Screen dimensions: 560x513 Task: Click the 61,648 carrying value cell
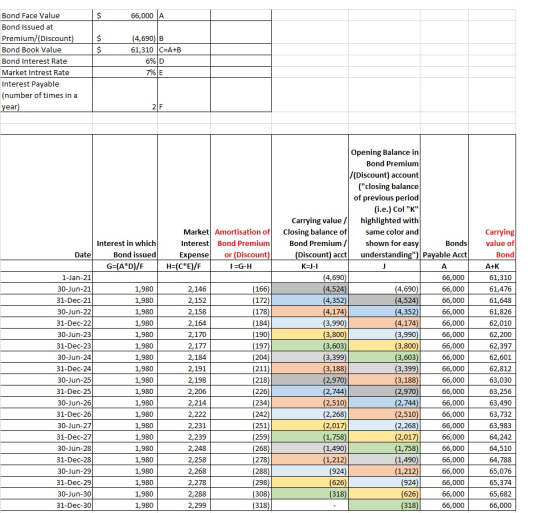[492, 300]
